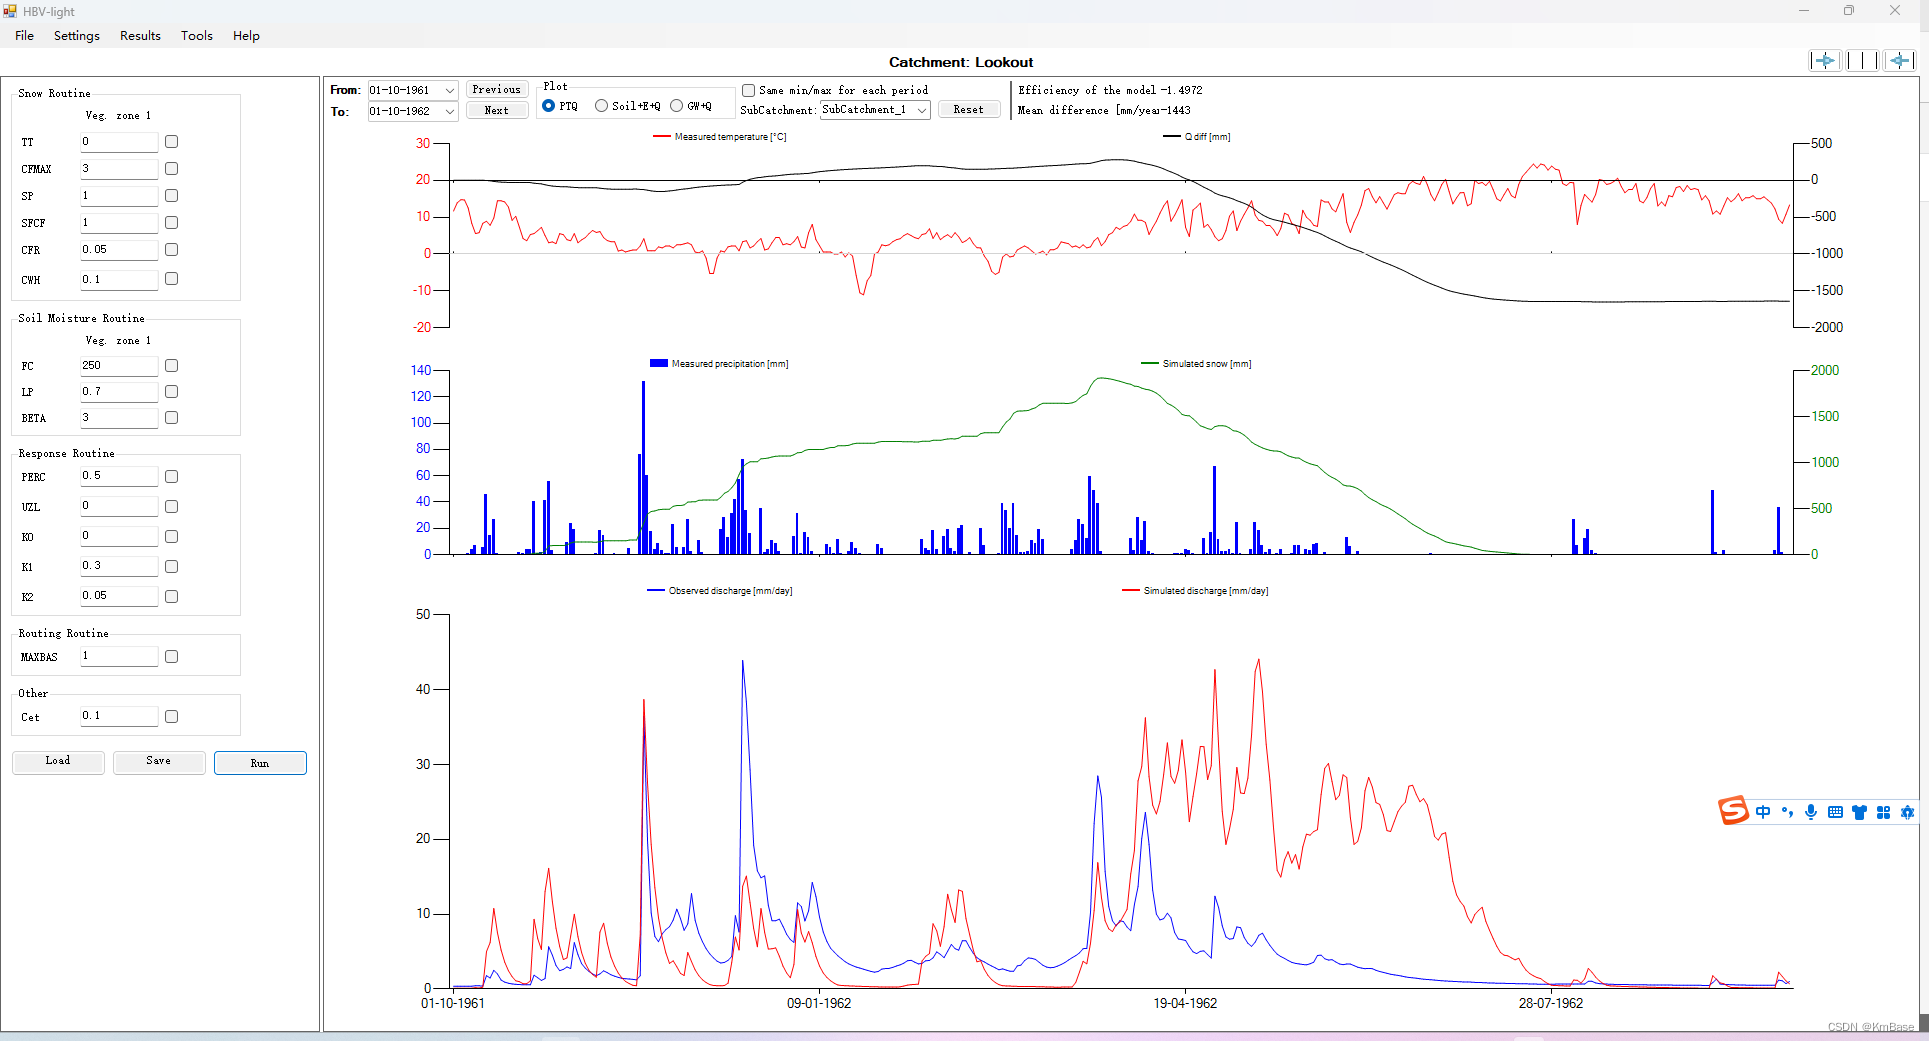Screen dimensions: 1929x1041
Task: Tick the PERC parameter checkbox
Action: pos(171,477)
